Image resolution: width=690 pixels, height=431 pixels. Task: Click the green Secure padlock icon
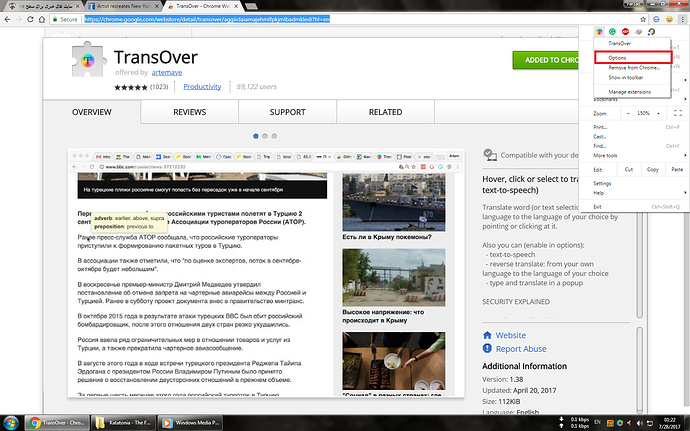[x=55, y=19]
